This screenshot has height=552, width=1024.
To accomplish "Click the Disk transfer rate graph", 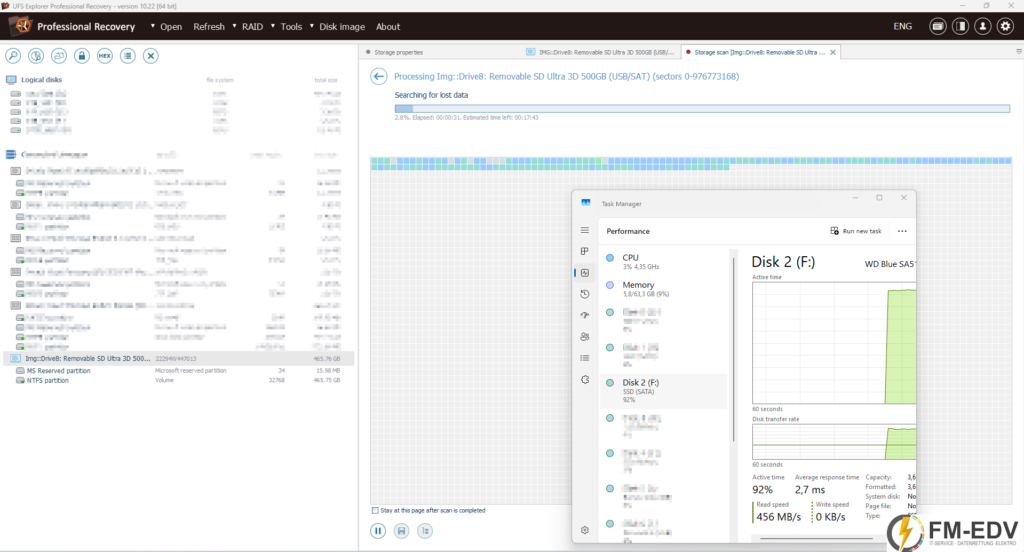I will coord(834,442).
